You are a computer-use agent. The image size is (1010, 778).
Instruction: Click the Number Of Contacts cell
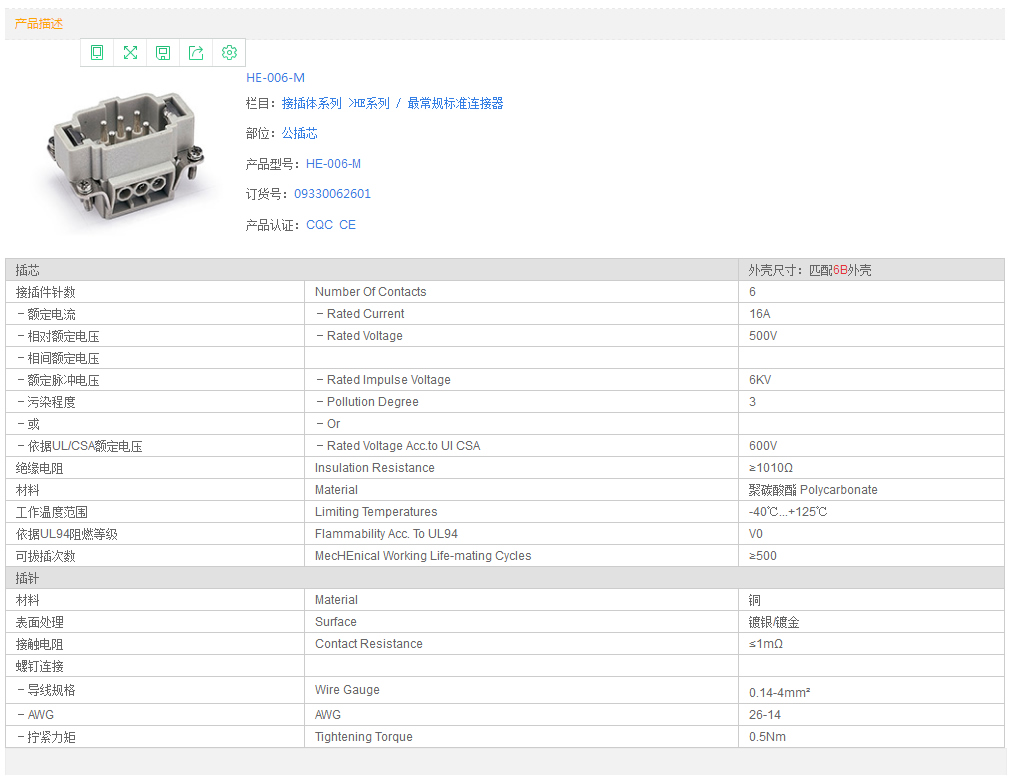pyautogui.click(x=370, y=292)
